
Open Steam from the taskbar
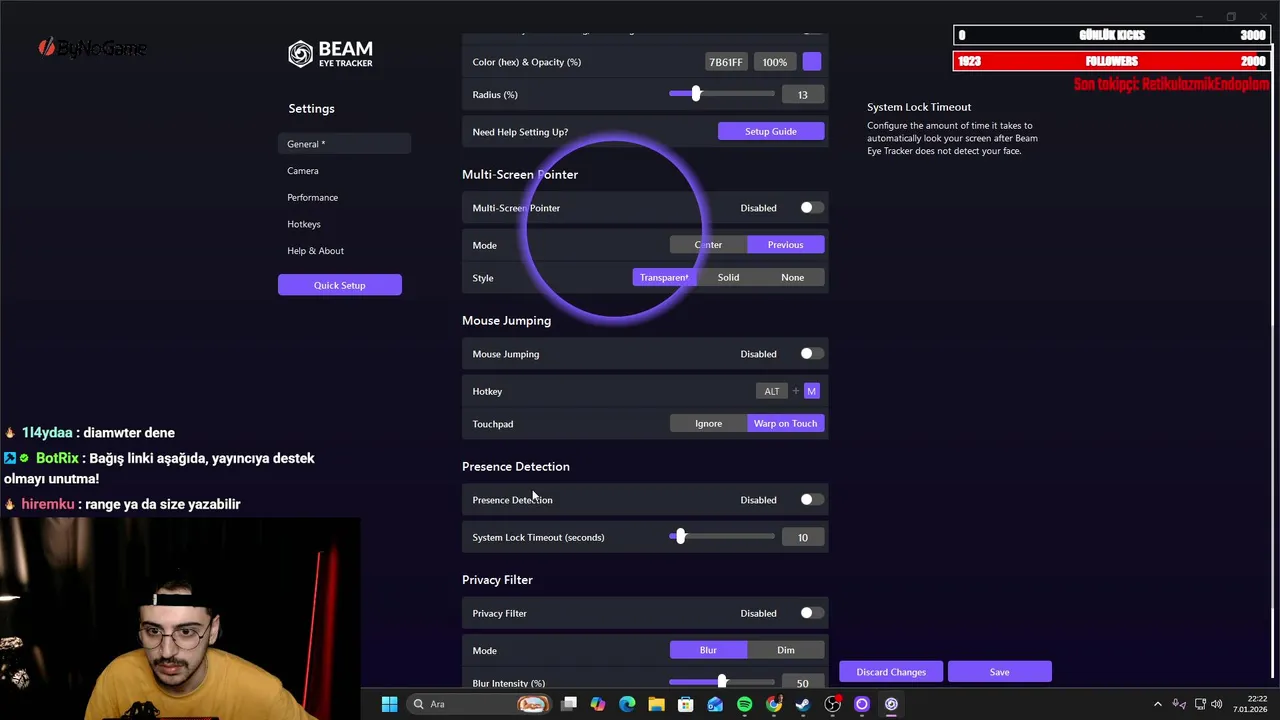click(x=803, y=704)
